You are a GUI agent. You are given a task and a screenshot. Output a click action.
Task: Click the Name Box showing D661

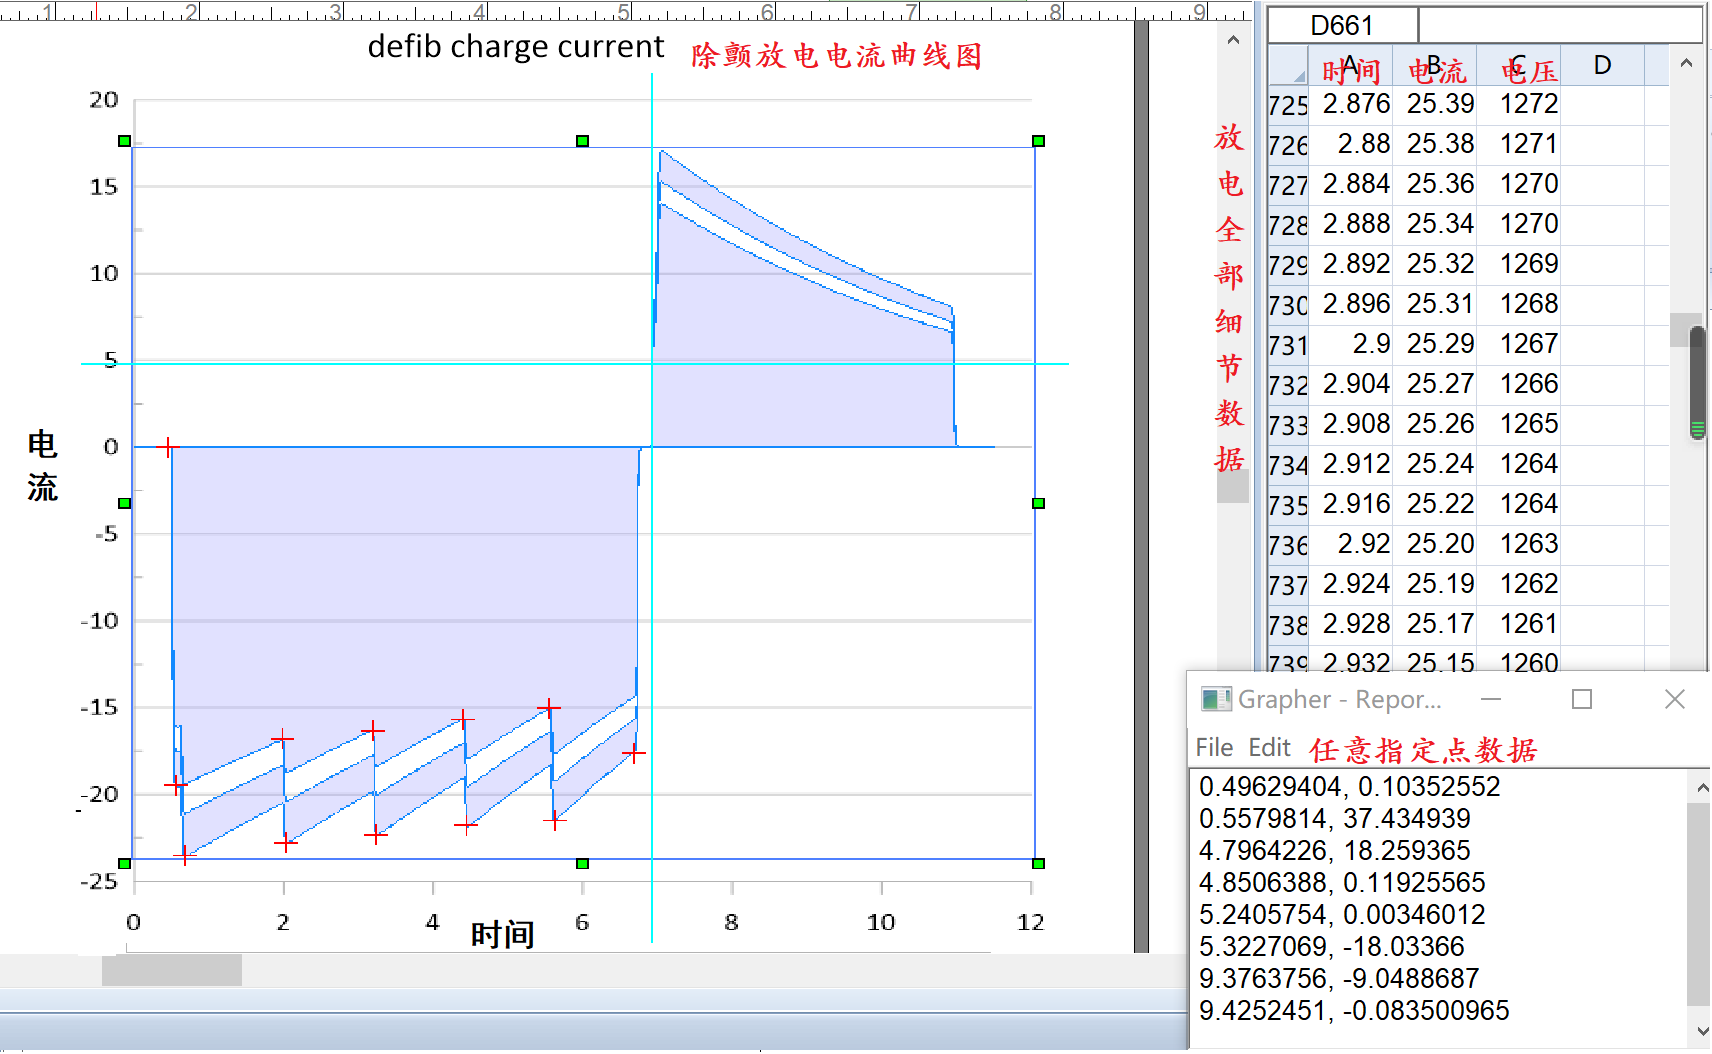1342,25
